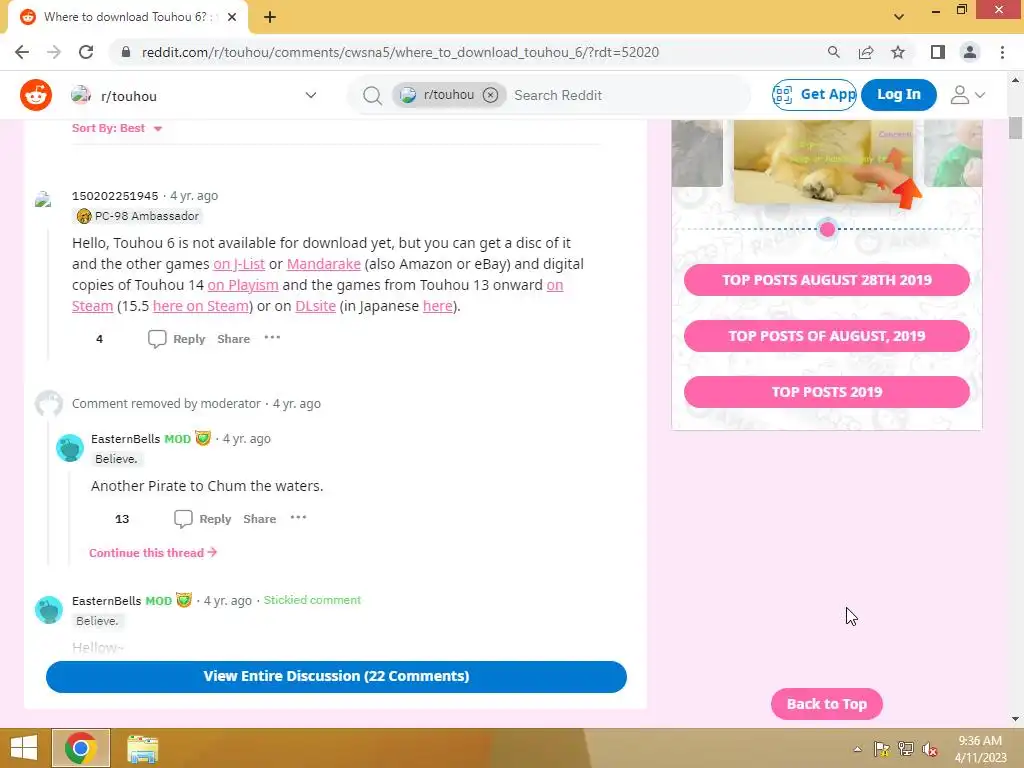Image resolution: width=1024 pixels, height=768 pixels.
Task: Toggle the browser side panel
Action: tap(938, 52)
